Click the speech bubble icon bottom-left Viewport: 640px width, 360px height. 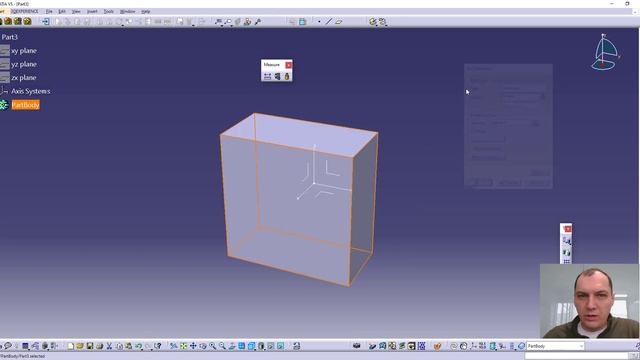8,346
